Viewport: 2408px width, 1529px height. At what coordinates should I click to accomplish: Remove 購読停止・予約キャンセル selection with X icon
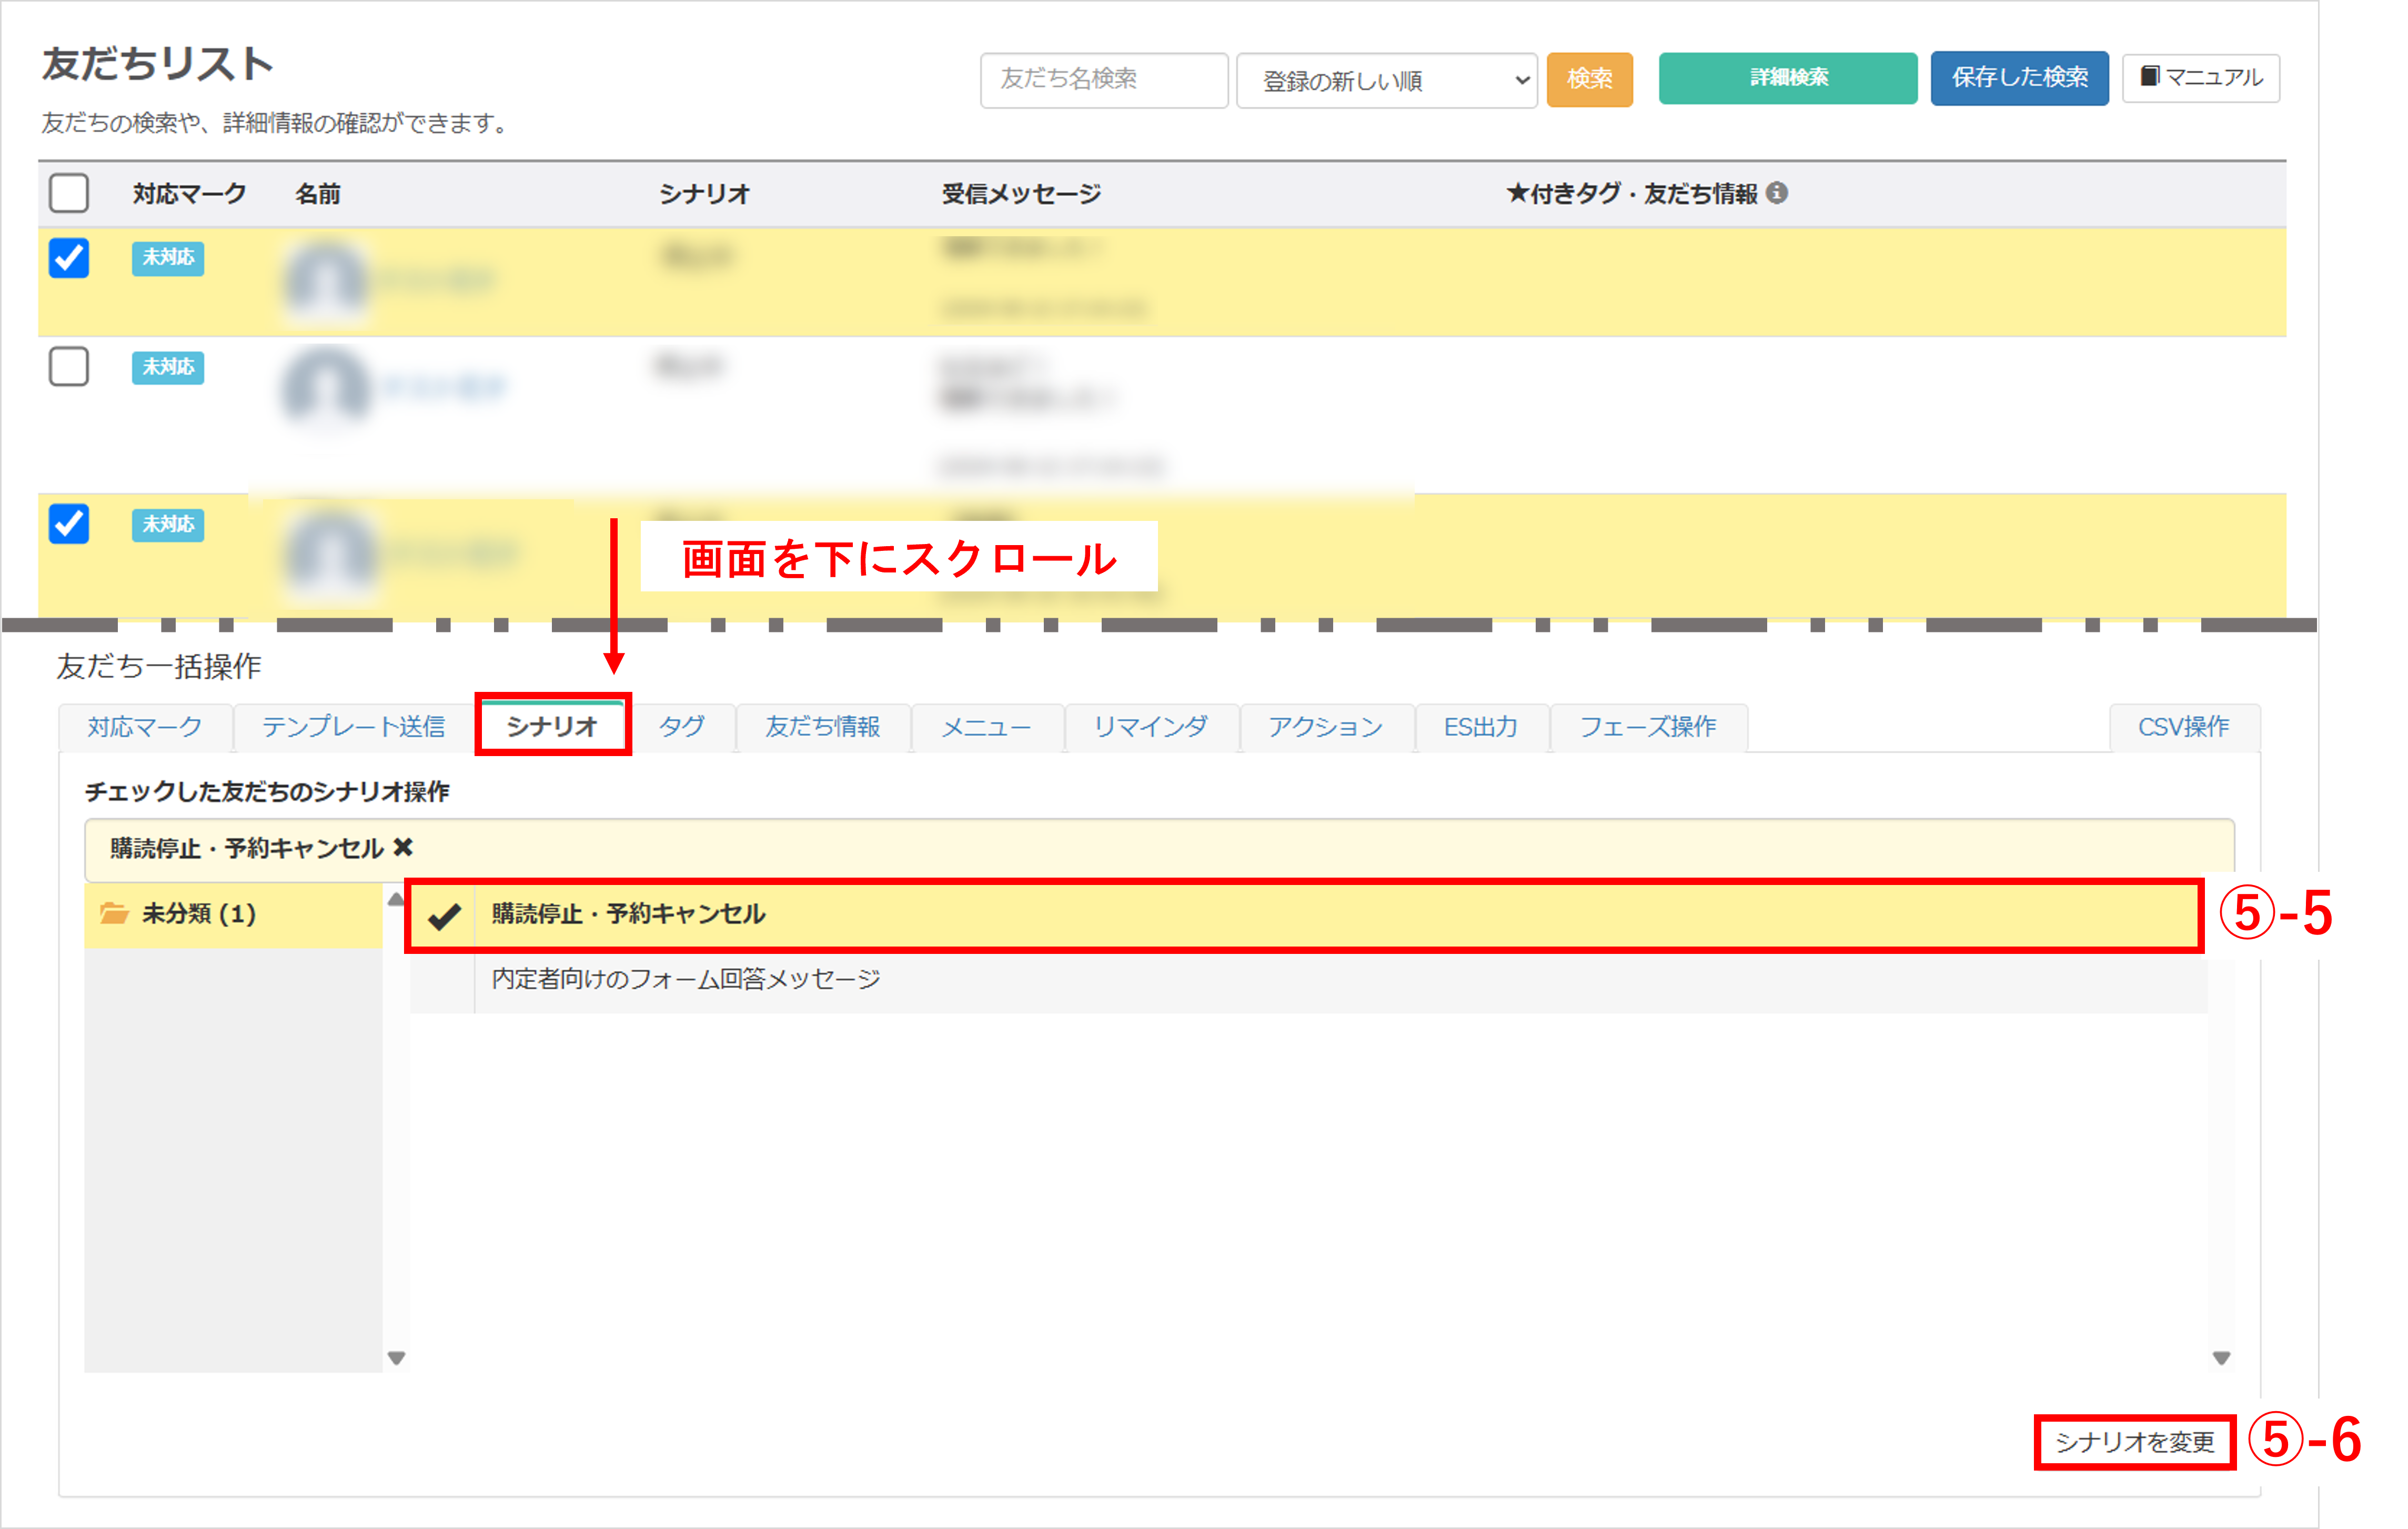403,848
